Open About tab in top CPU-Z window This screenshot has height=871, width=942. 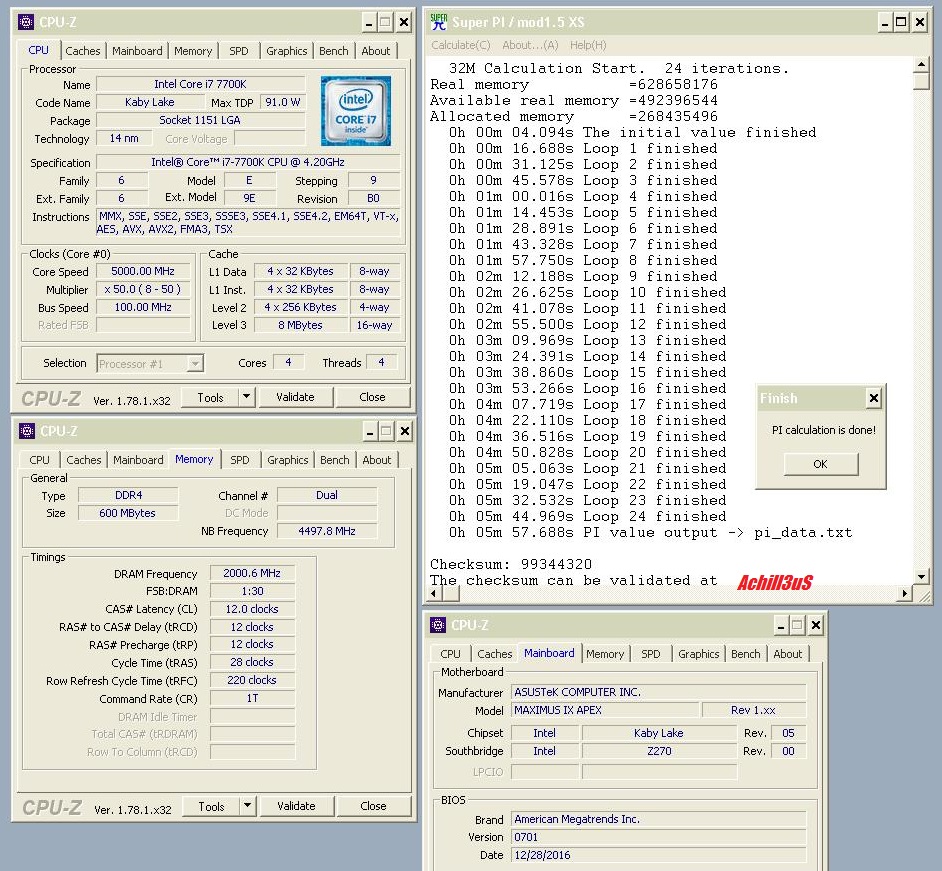[375, 51]
